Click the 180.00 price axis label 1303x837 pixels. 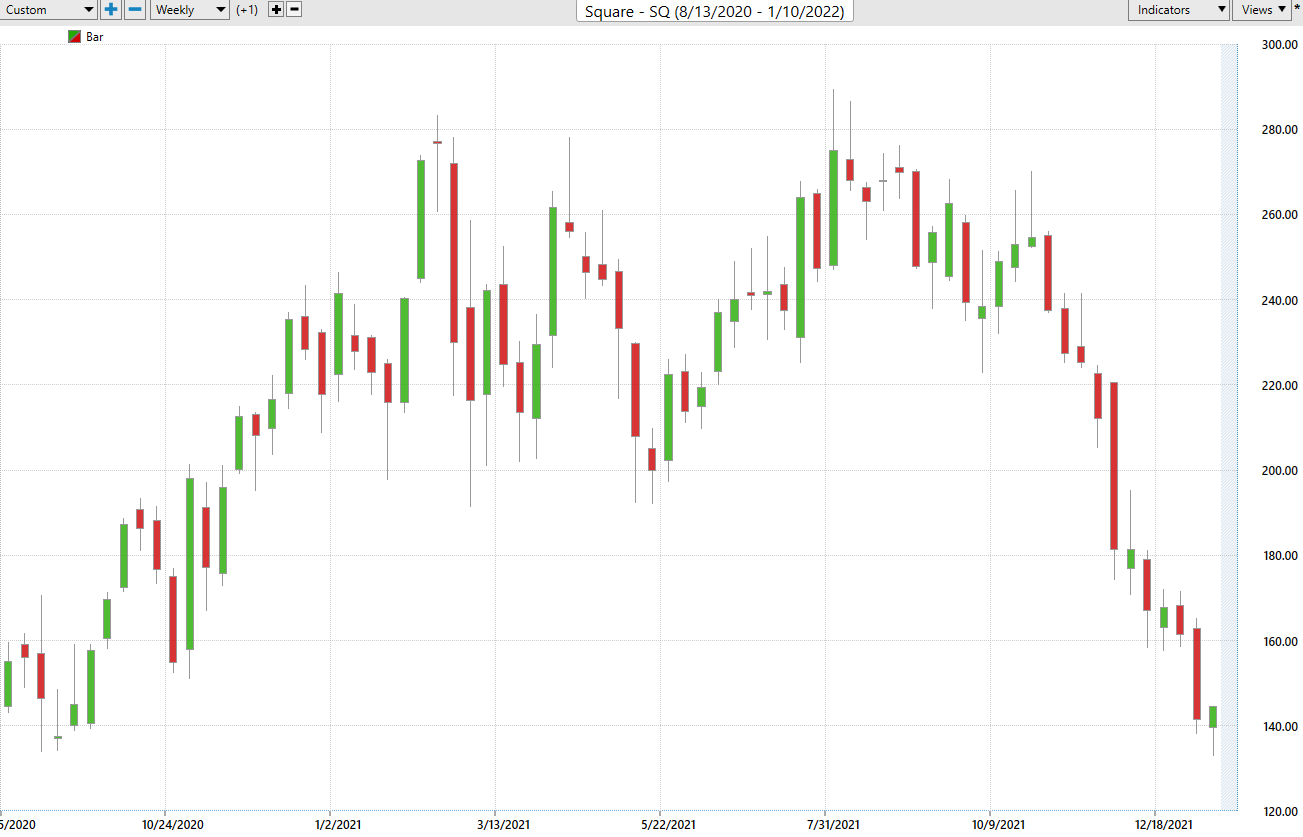1278,556
